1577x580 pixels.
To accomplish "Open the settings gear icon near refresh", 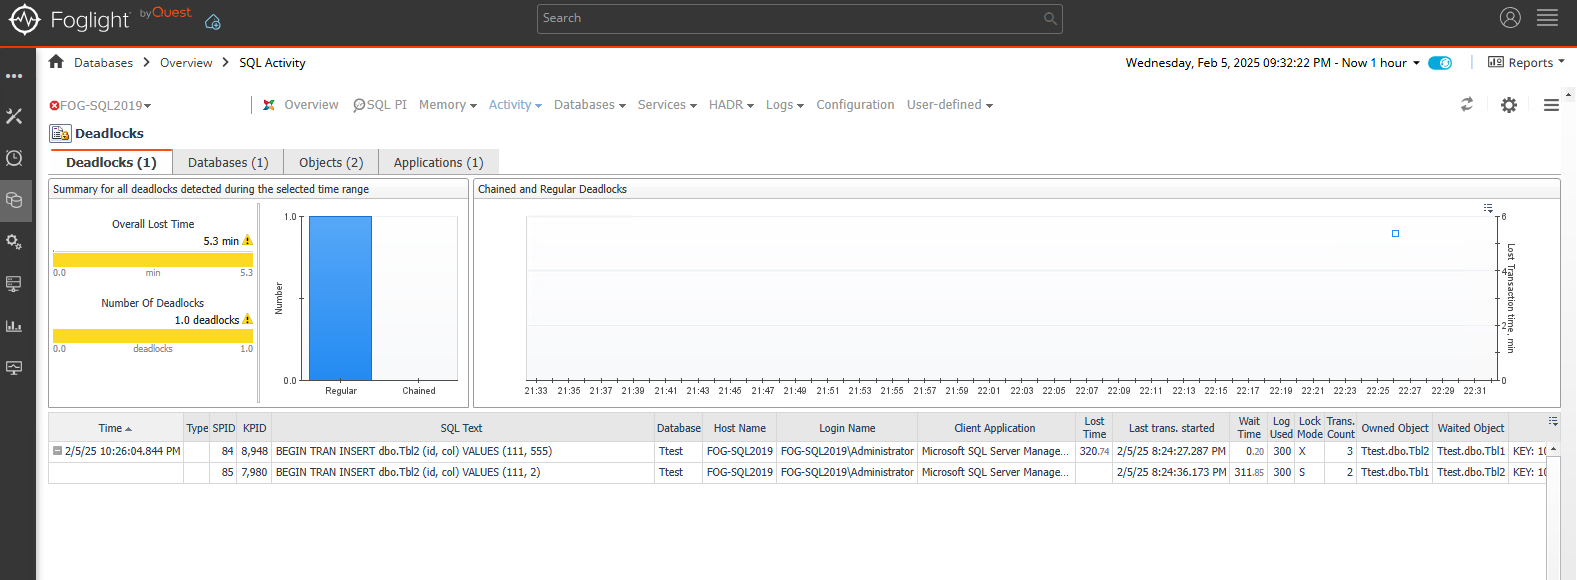I will point(1509,105).
